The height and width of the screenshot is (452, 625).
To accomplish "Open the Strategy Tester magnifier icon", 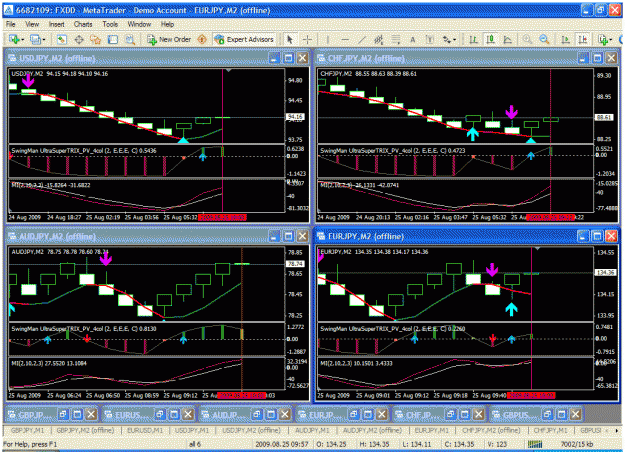I will [130, 39].
